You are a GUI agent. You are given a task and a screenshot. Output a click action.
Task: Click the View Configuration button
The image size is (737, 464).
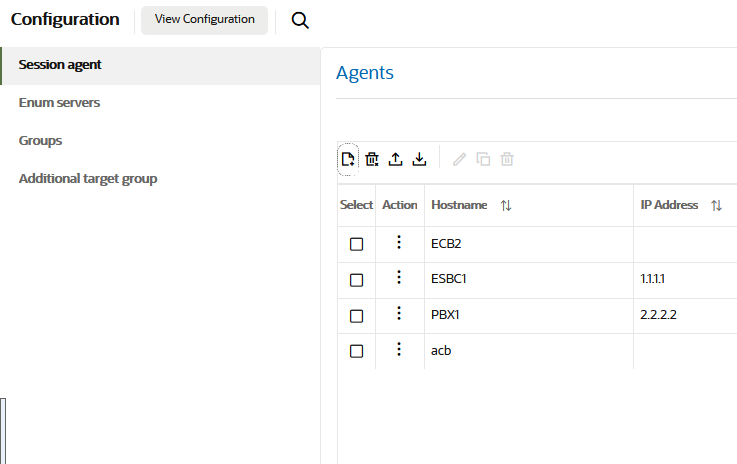tap(204, 19)
